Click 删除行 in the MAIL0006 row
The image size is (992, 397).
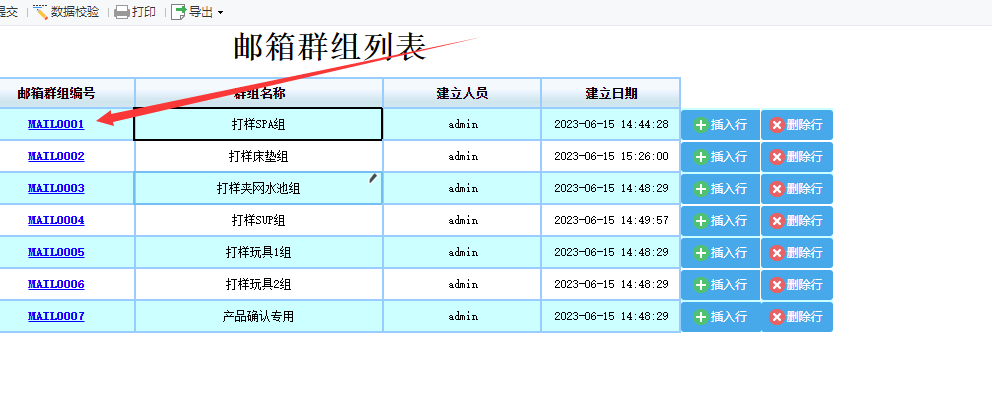click(x=797, y=285)
